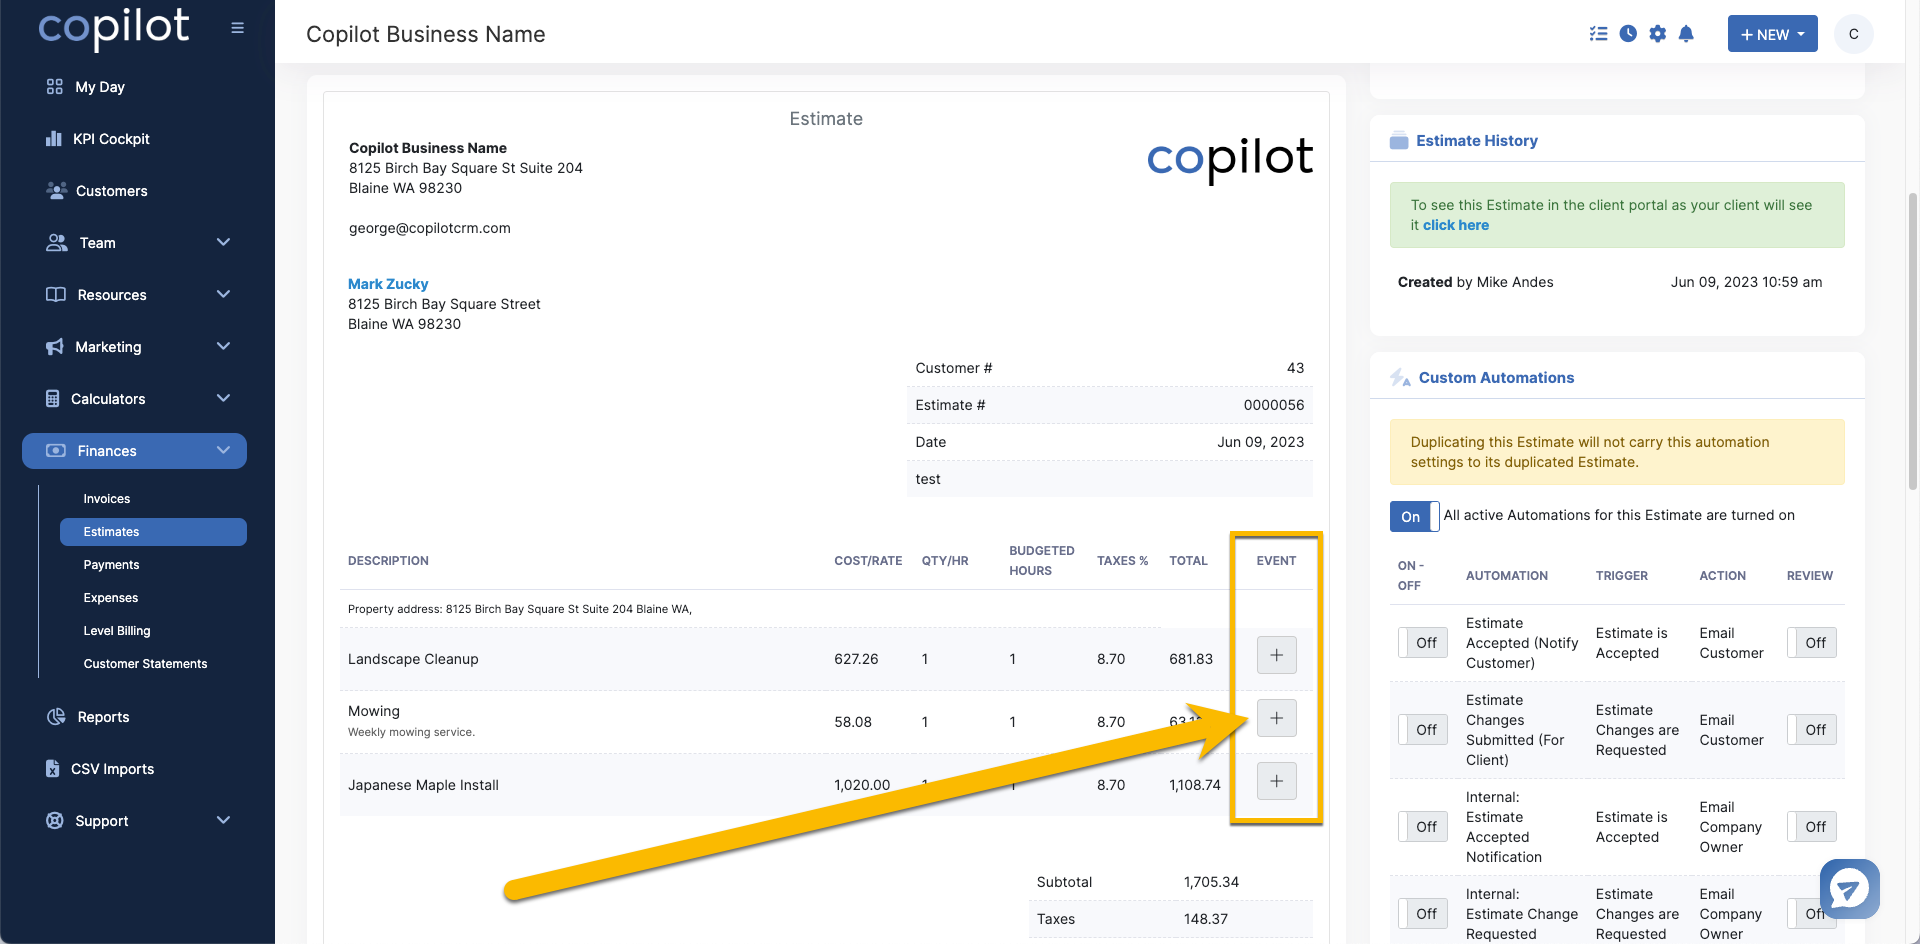Viewport: 1920px width, 944px height.
Task: Go to My Day page
Action: (x=100, y=87)
